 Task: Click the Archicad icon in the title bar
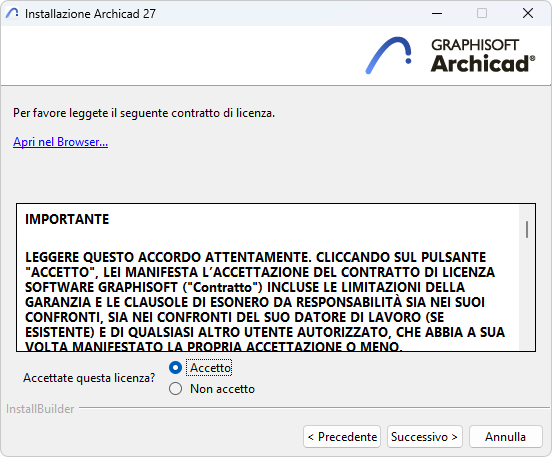coord(12,13)
